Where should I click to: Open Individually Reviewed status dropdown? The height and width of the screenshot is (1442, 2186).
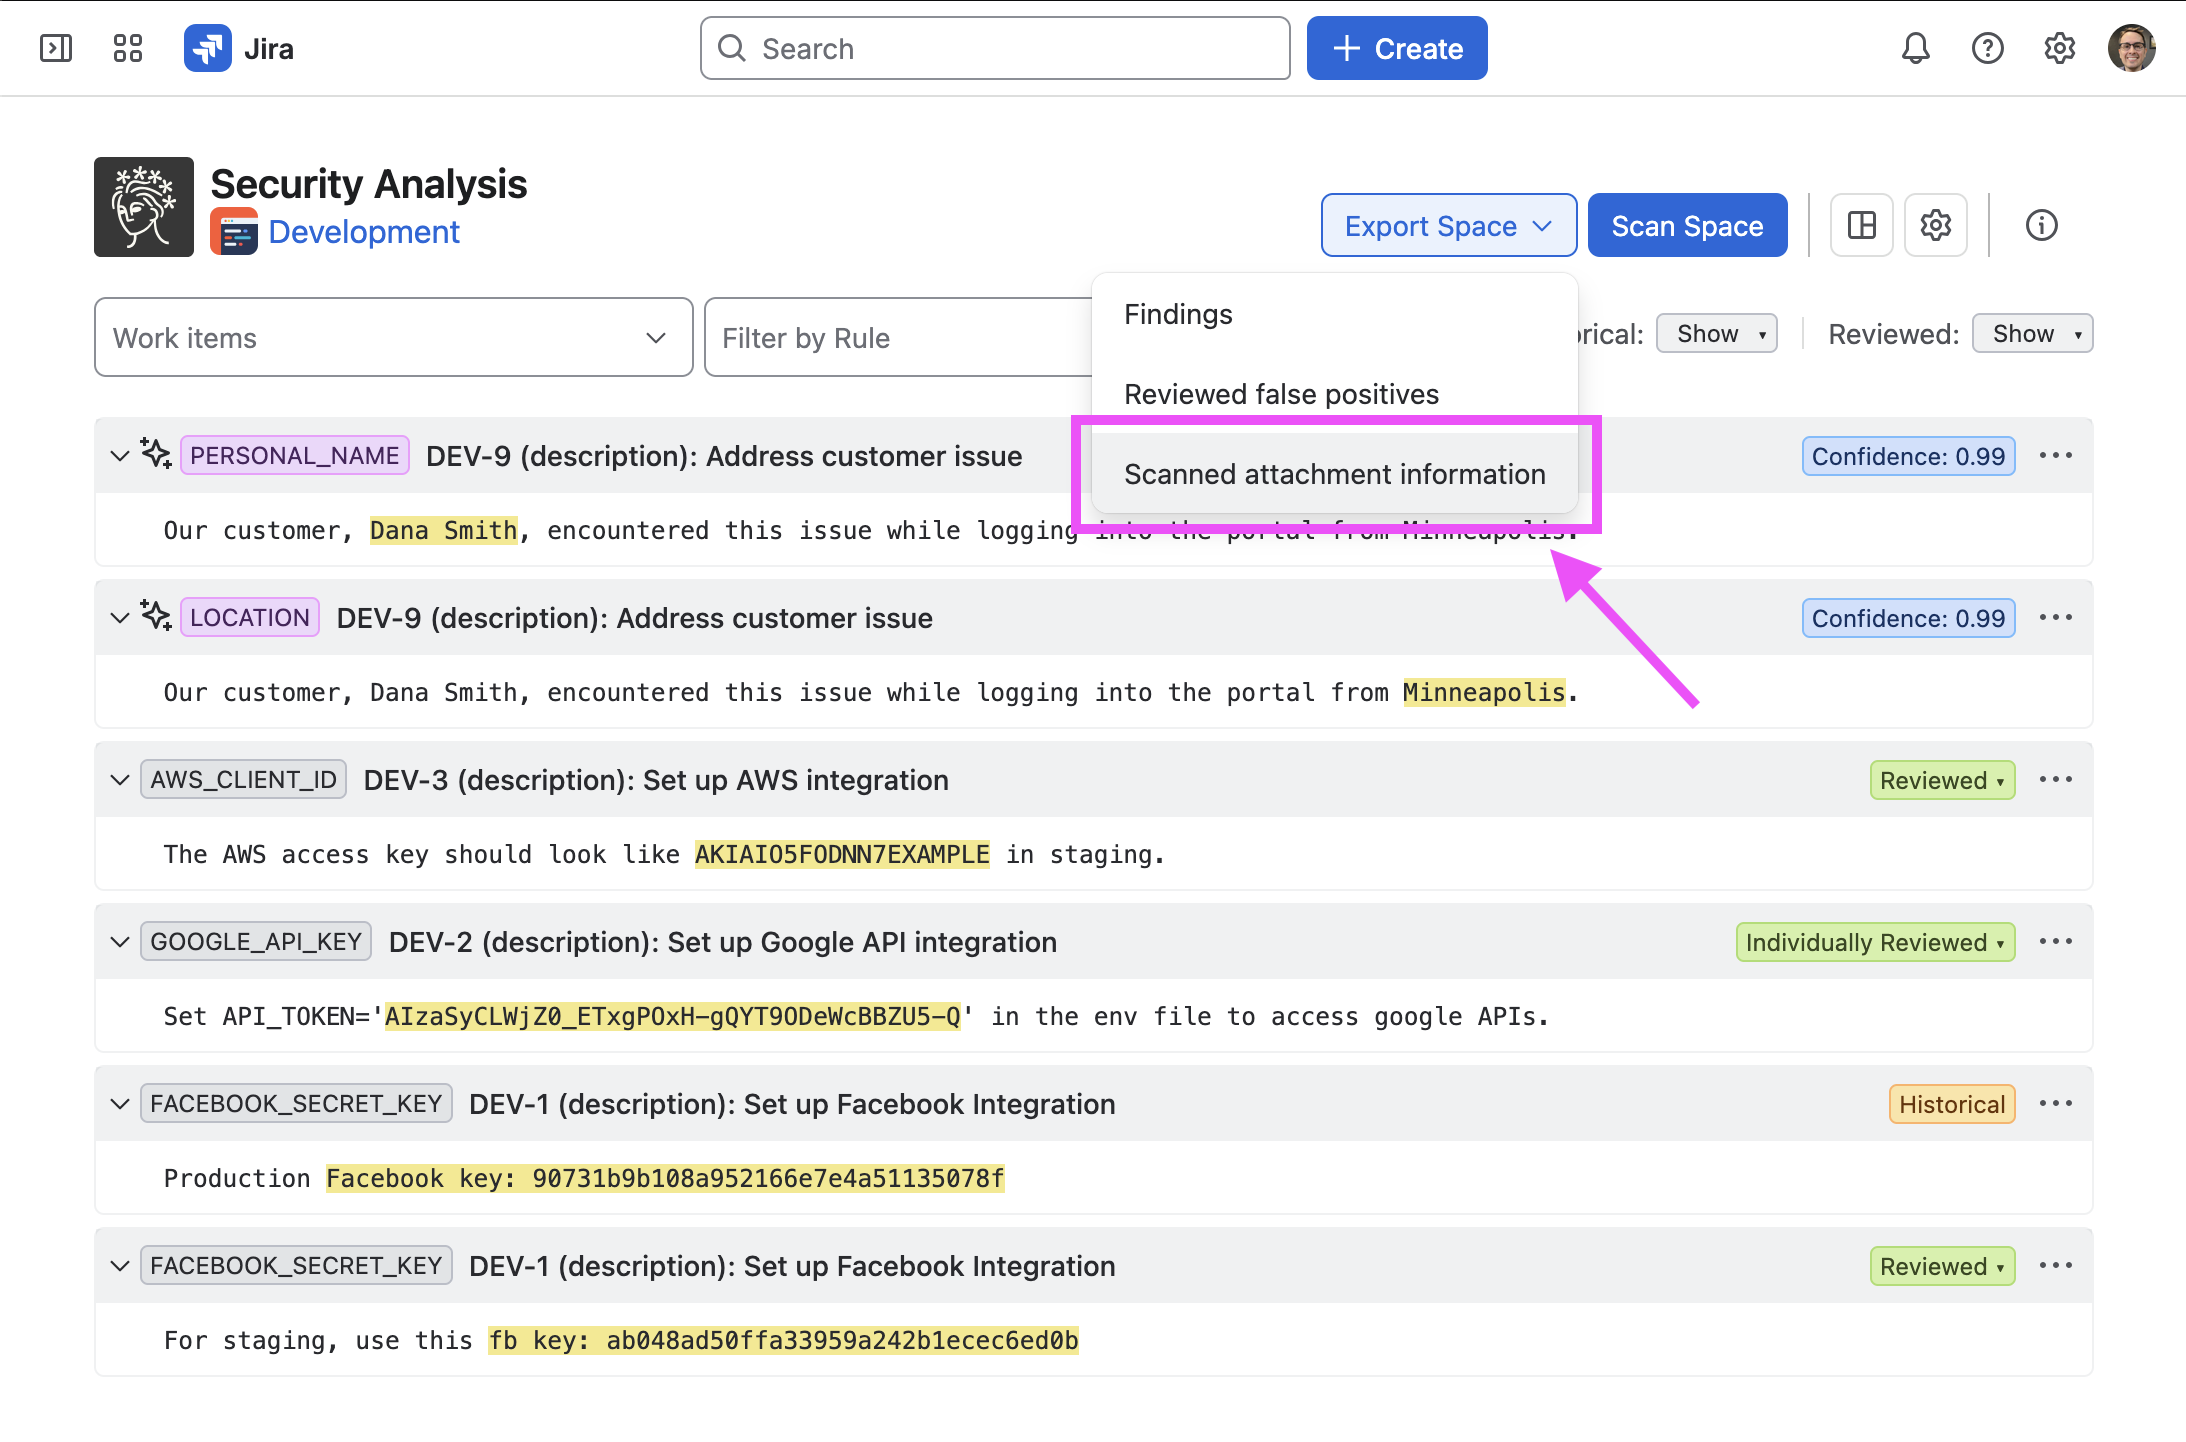(1875, 943)
